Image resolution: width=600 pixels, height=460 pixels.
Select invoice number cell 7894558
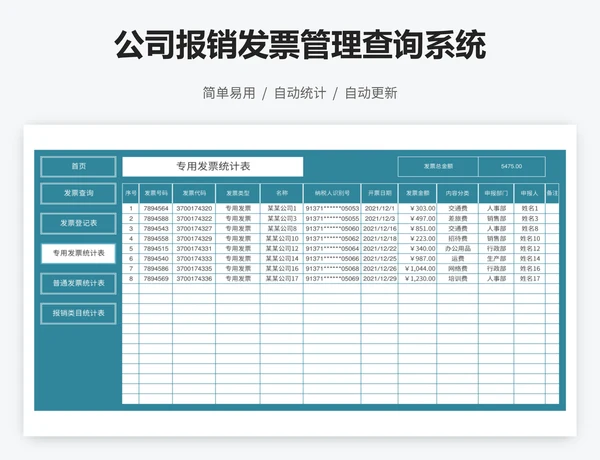pyautogui.click(x=156, y=238)
